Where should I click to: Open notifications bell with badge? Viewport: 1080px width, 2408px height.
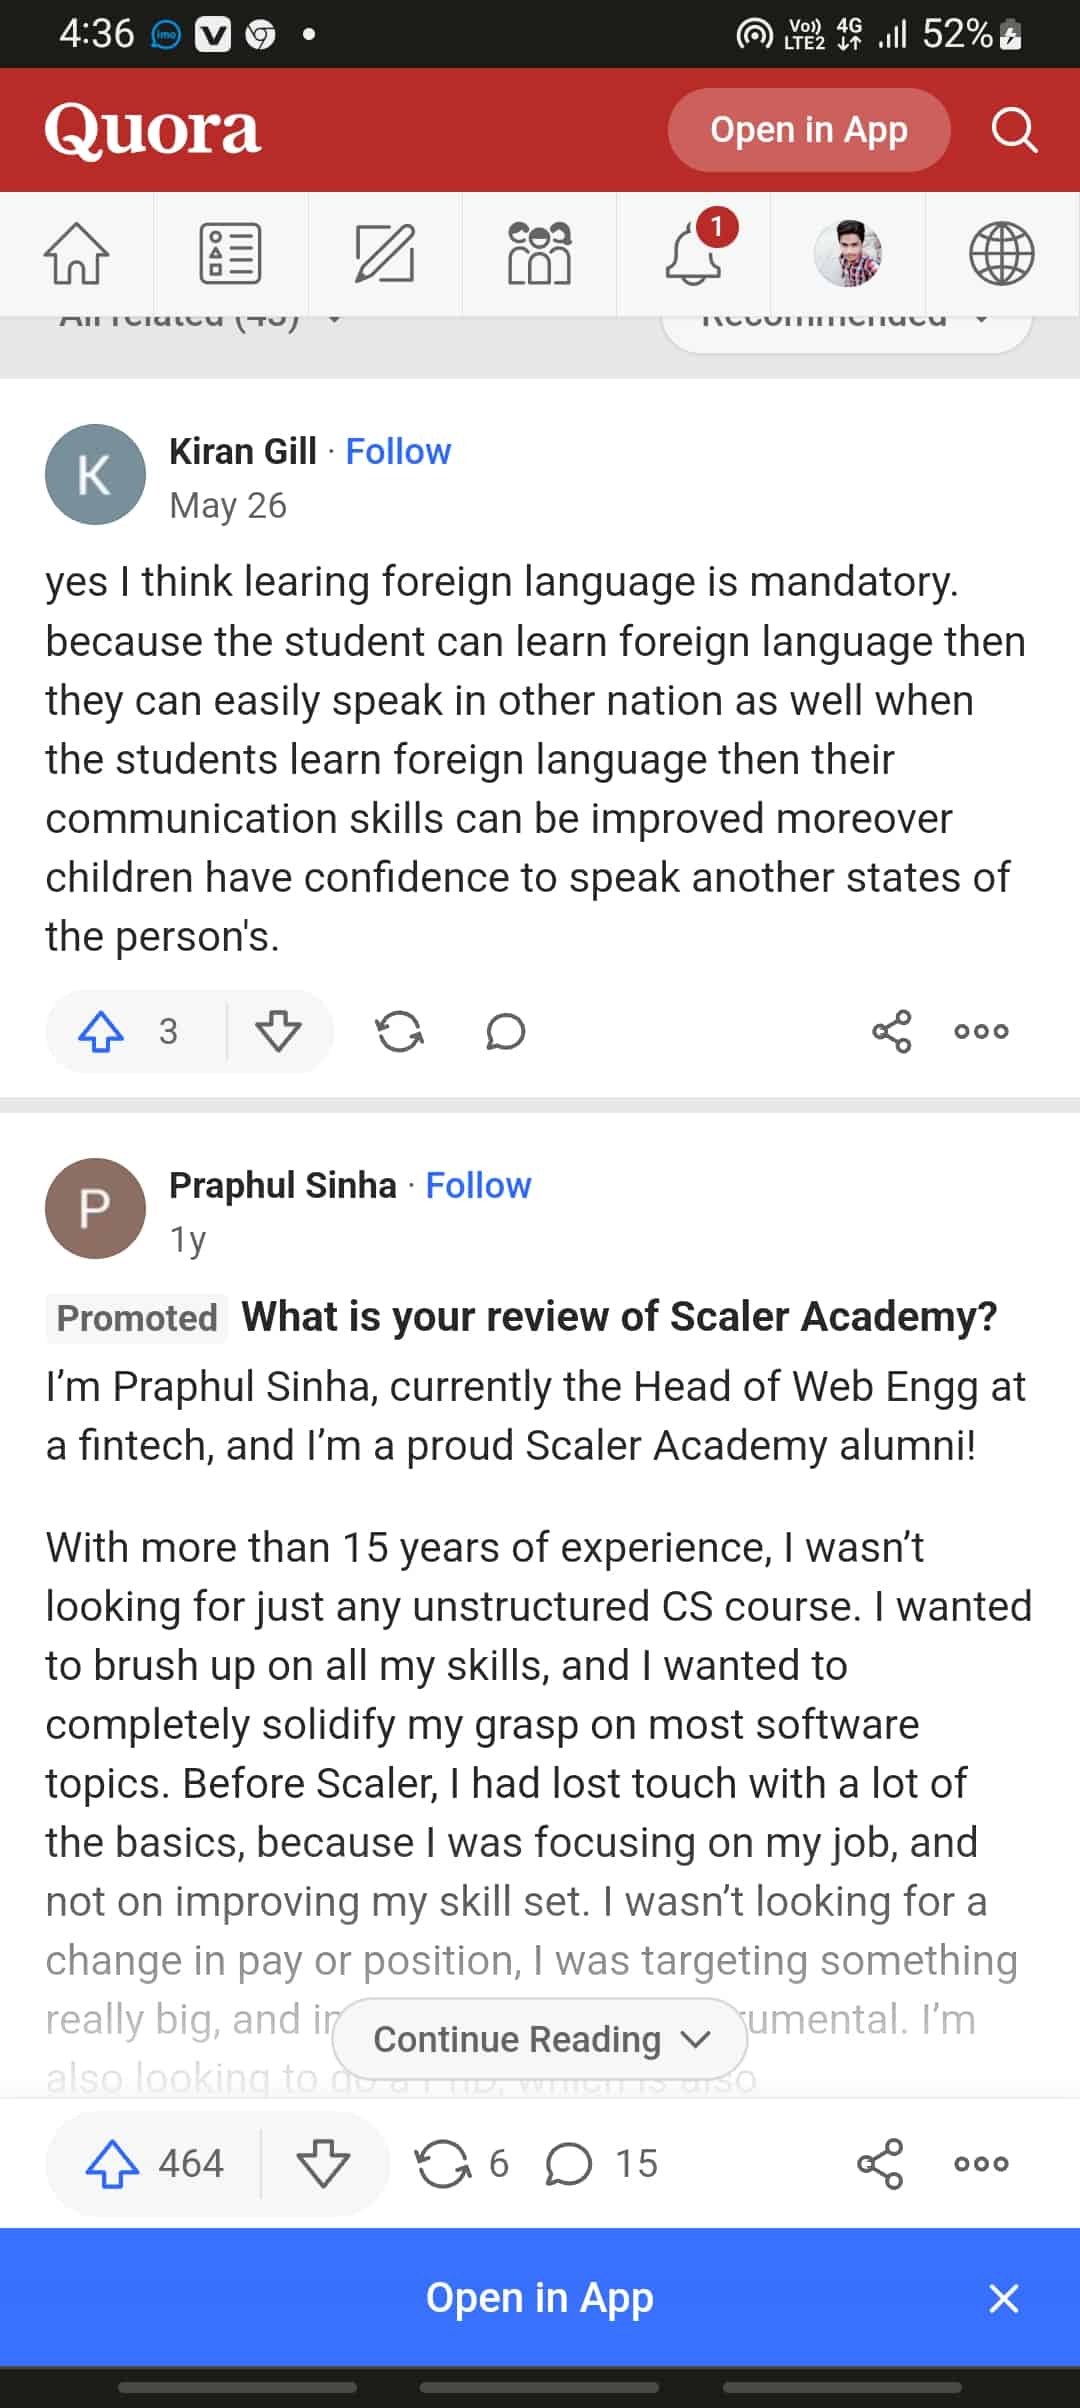[x=694, y=254]
